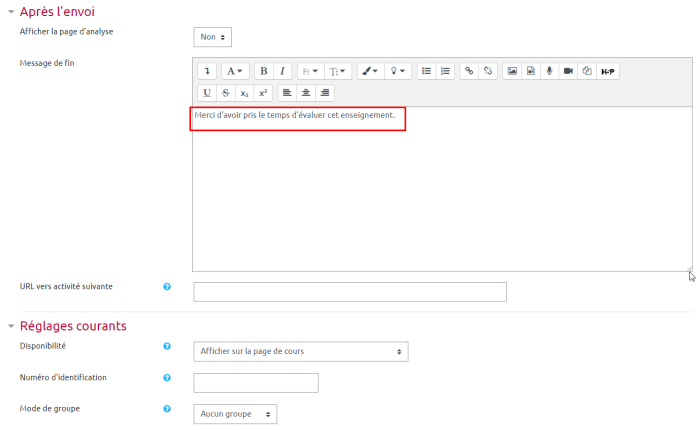Click the URL vers activité suivante field
Image resolution: width=700 pixels, height=430 pixels.
(x=349, y=292)
